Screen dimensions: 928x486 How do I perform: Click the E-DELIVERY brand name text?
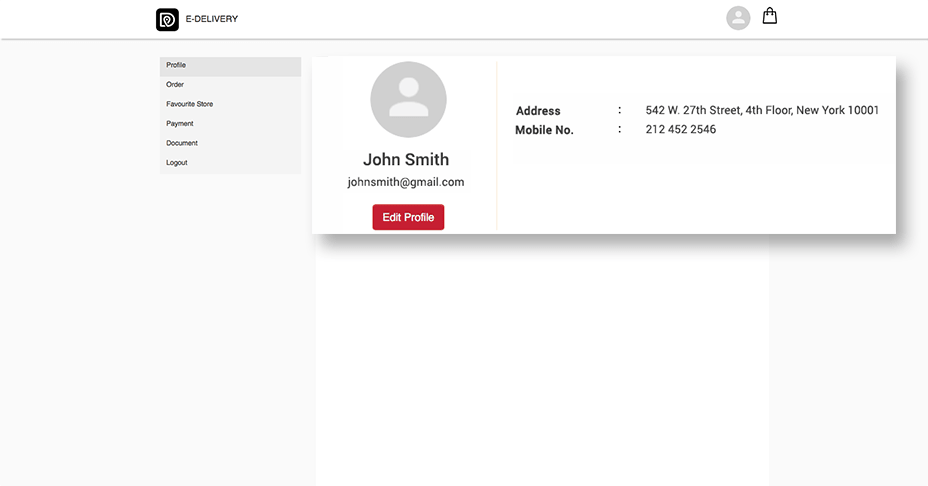click(x=212, y=19)
